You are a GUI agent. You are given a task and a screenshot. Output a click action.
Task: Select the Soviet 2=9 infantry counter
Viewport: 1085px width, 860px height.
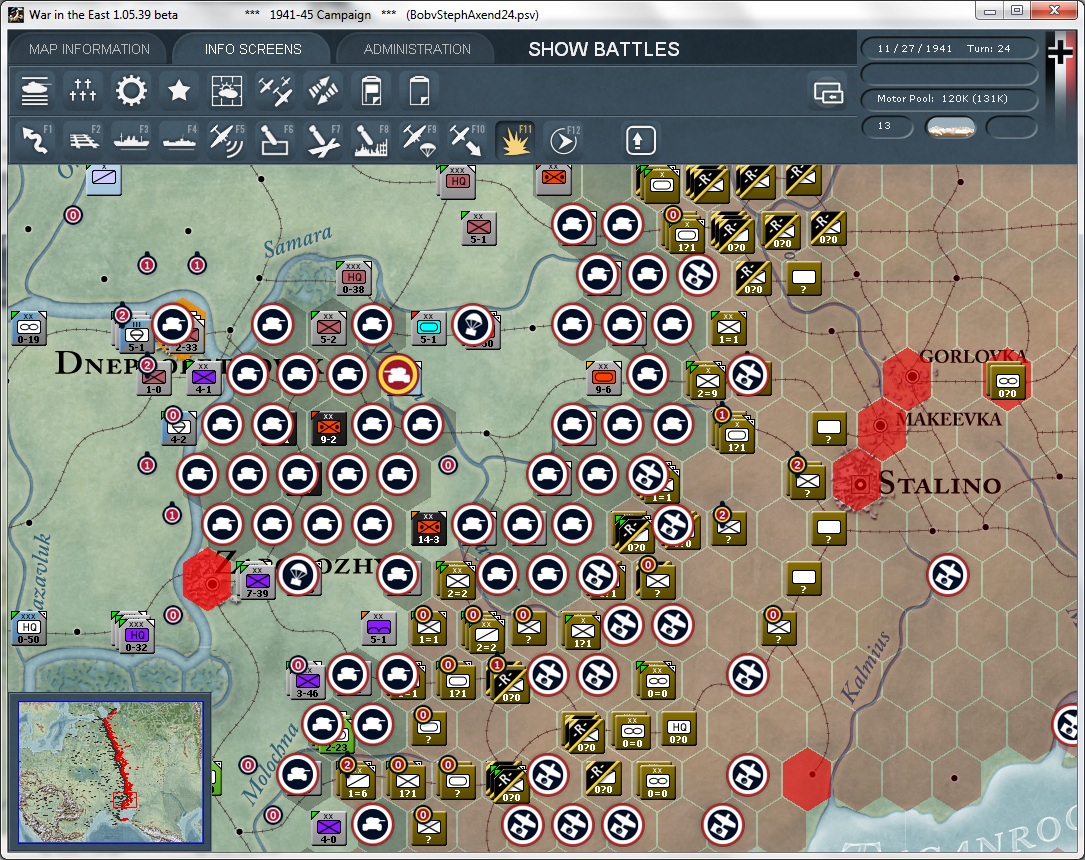coord(707,382)
